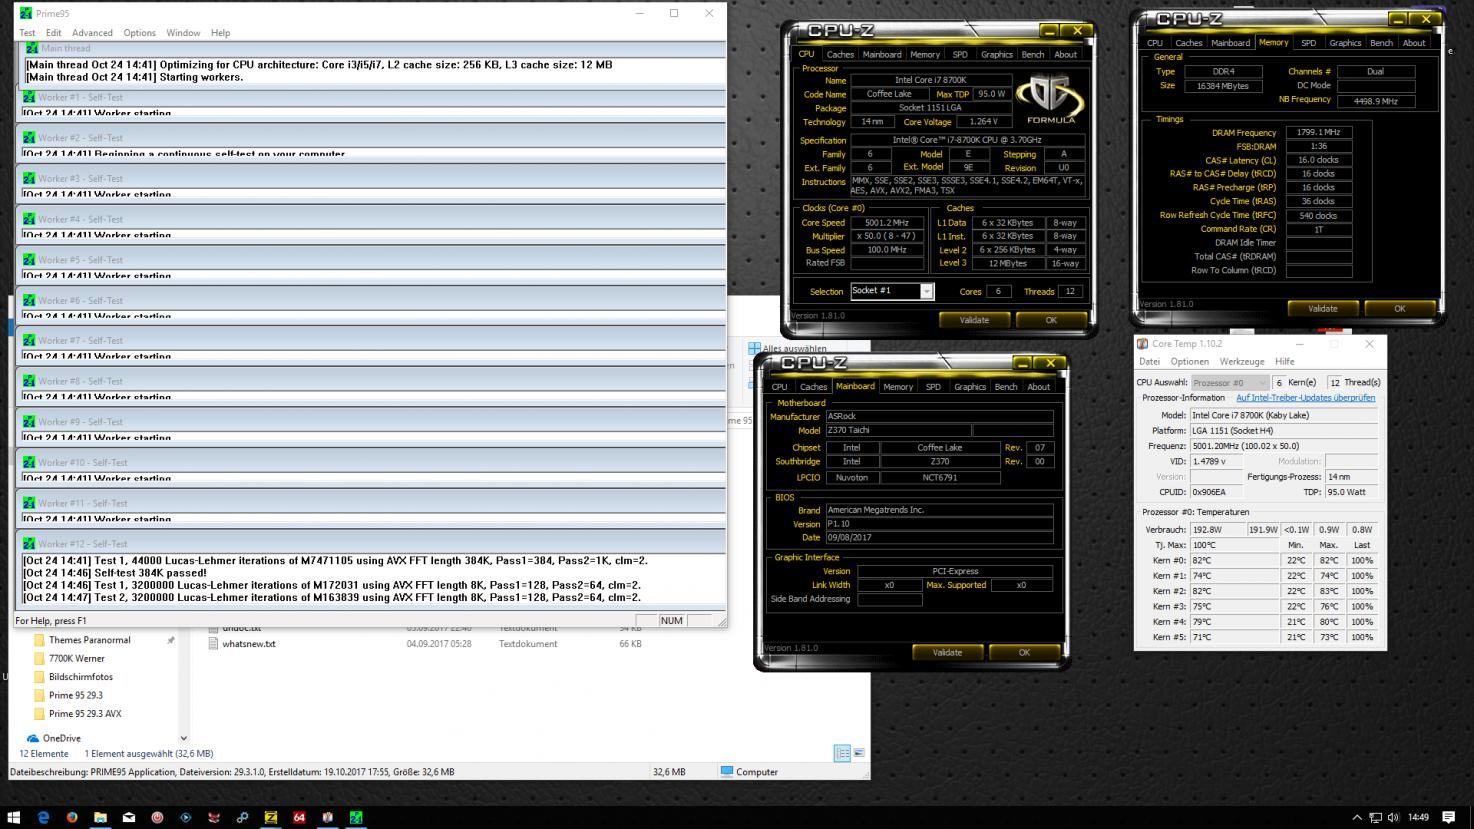The image size is (1474, 829).
Task: Select the Bildschirmfotos folder
Action: [x=80, y=677]
